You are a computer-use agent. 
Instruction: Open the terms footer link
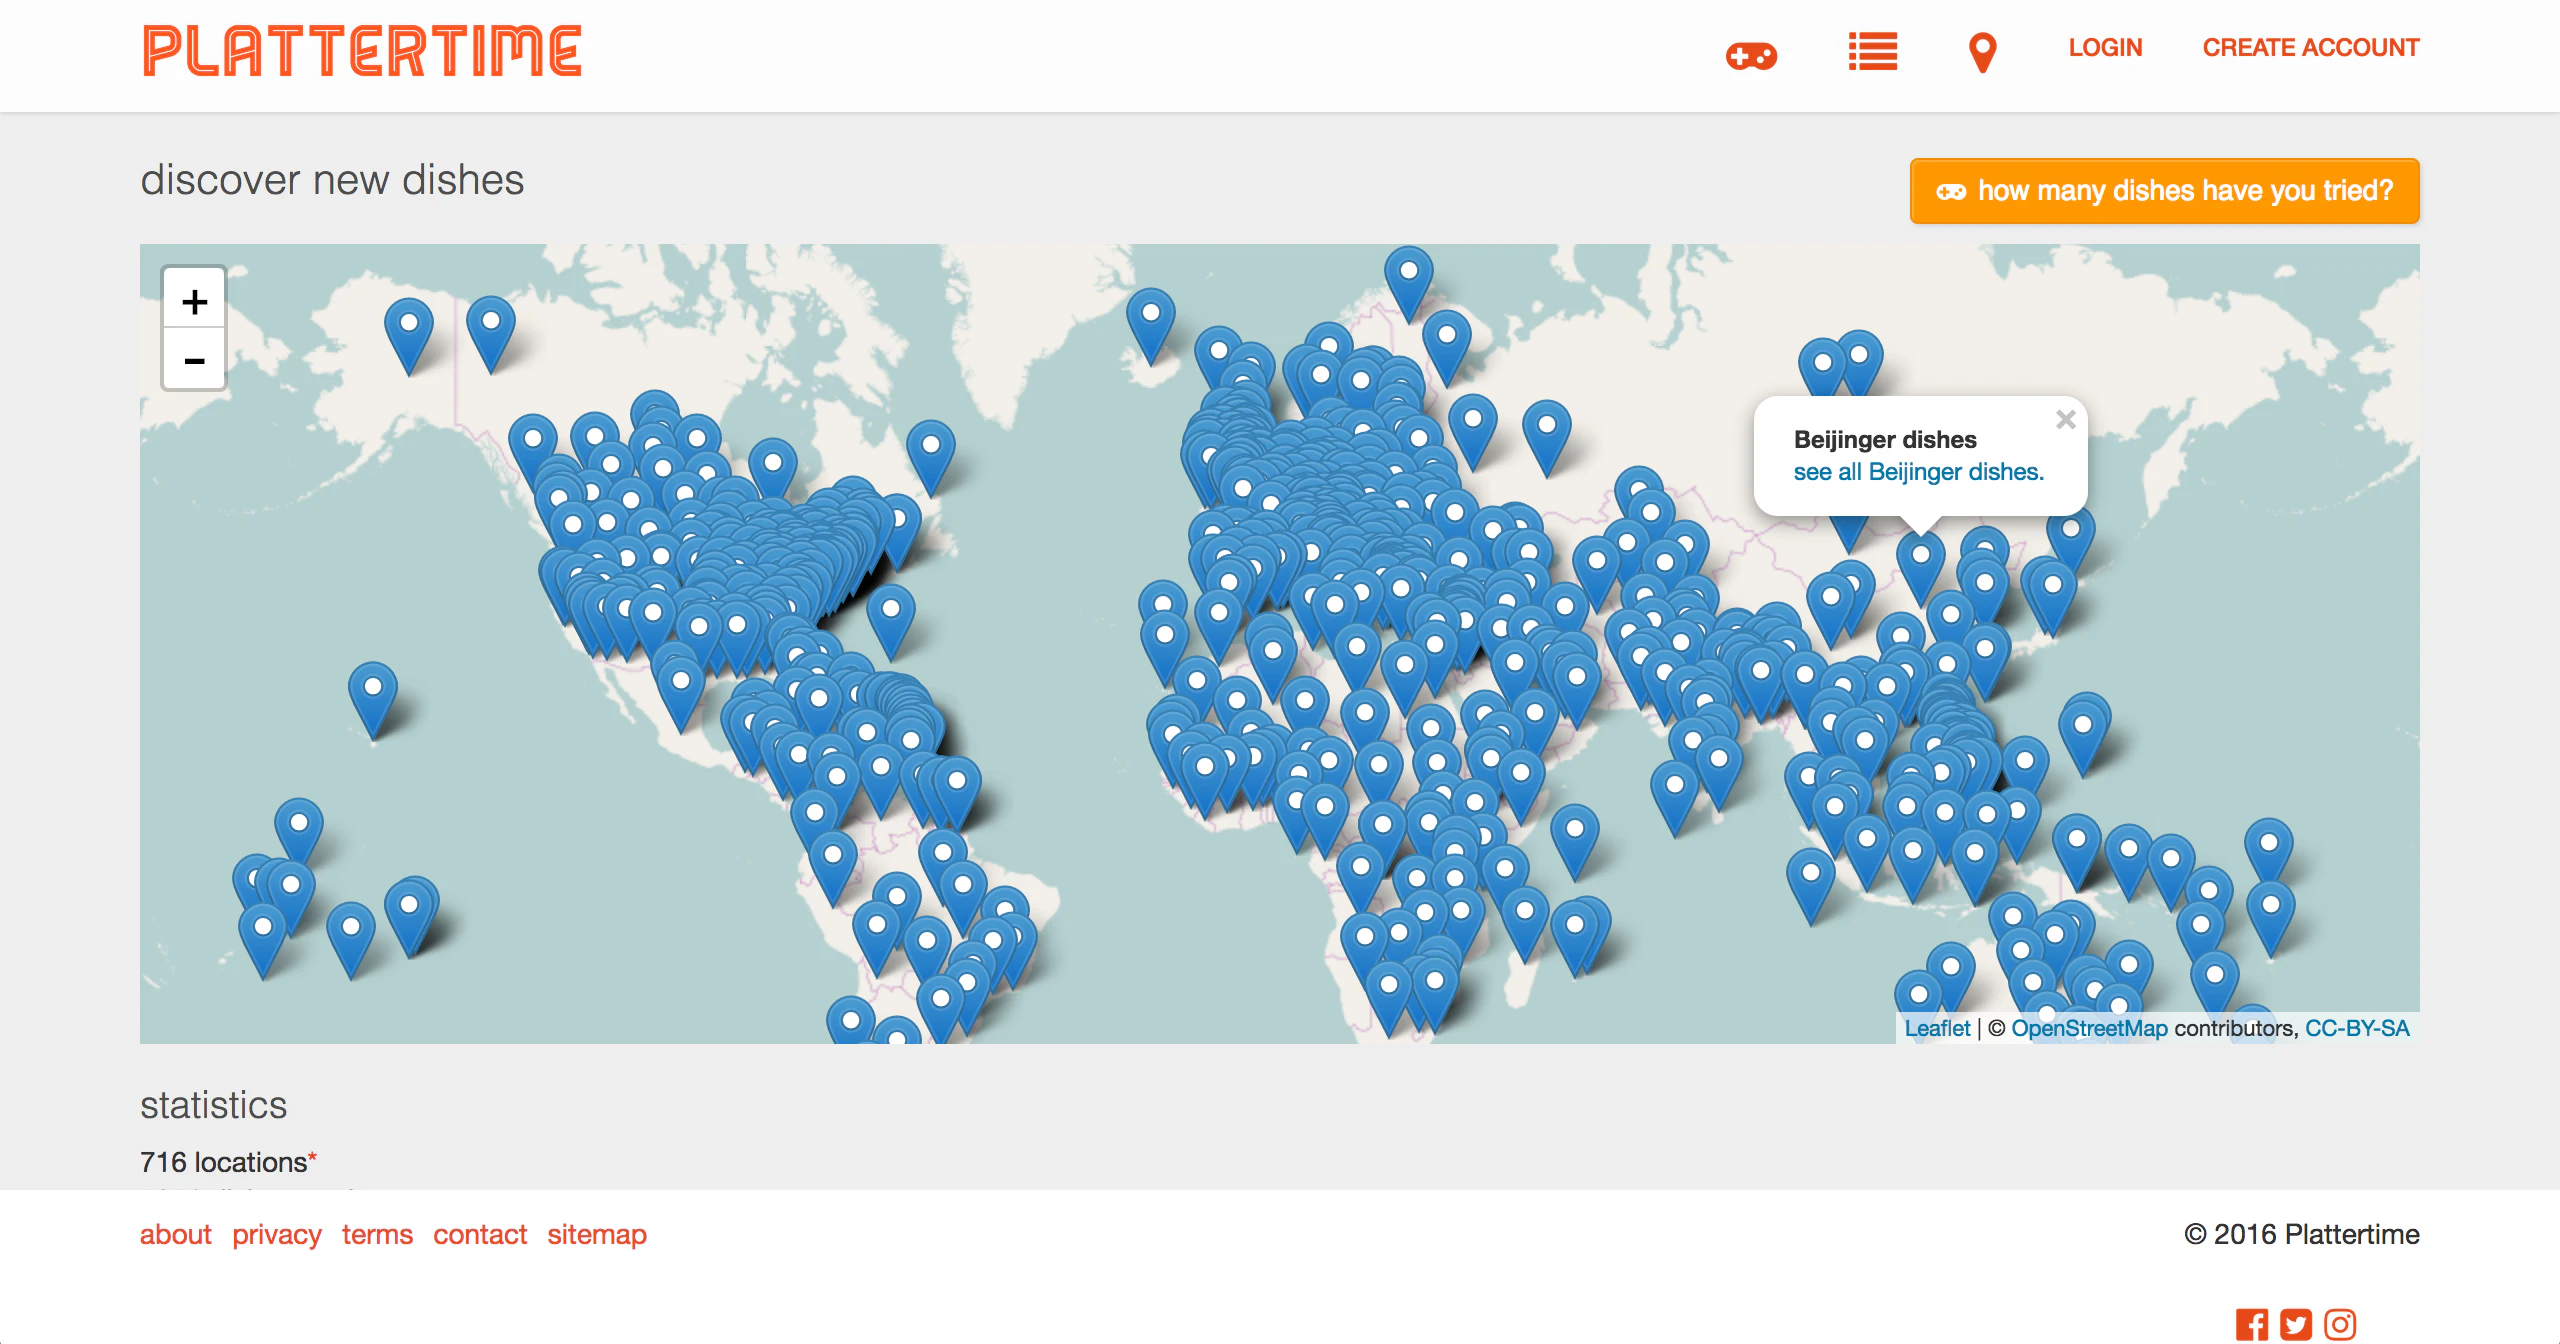point(377,1234)
